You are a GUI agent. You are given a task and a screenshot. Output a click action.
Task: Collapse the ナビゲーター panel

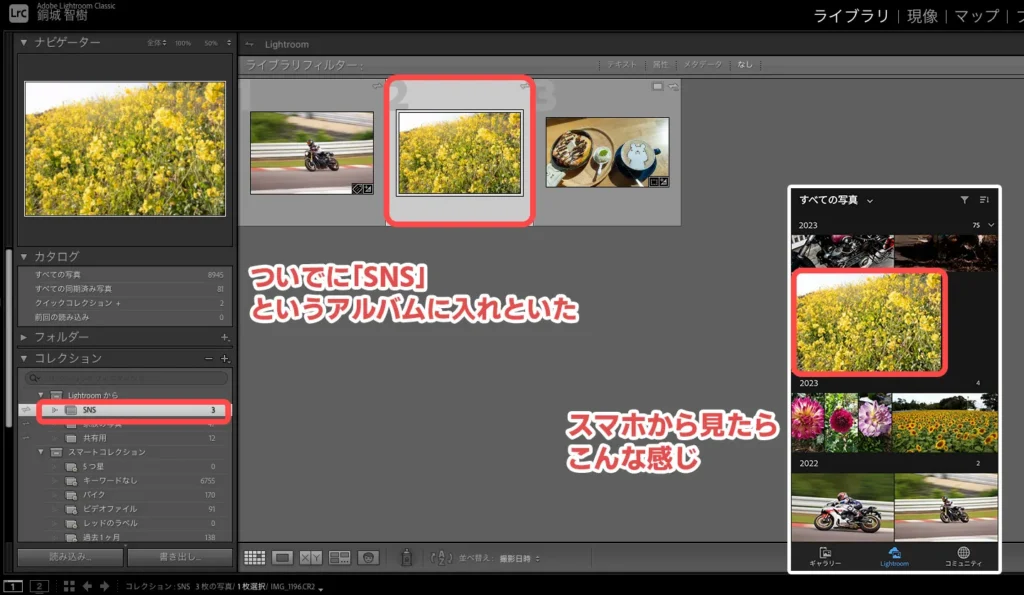click(24, 43)
